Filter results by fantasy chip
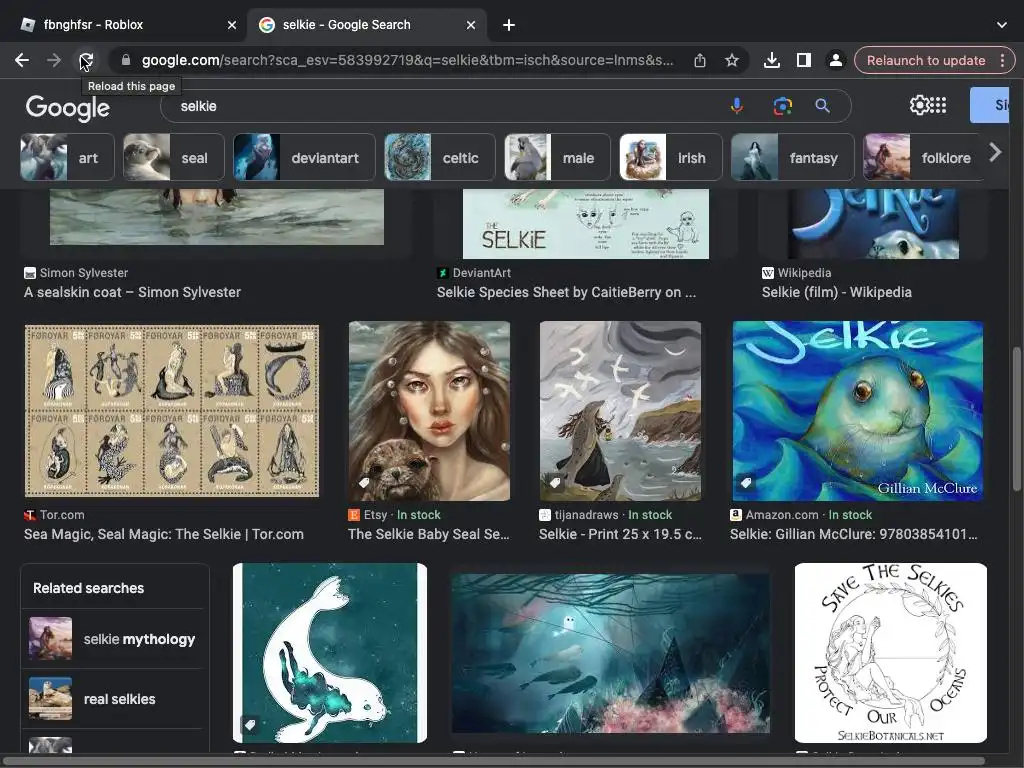The width and height of the screenshot is (1024, 768). coord(793,157)
